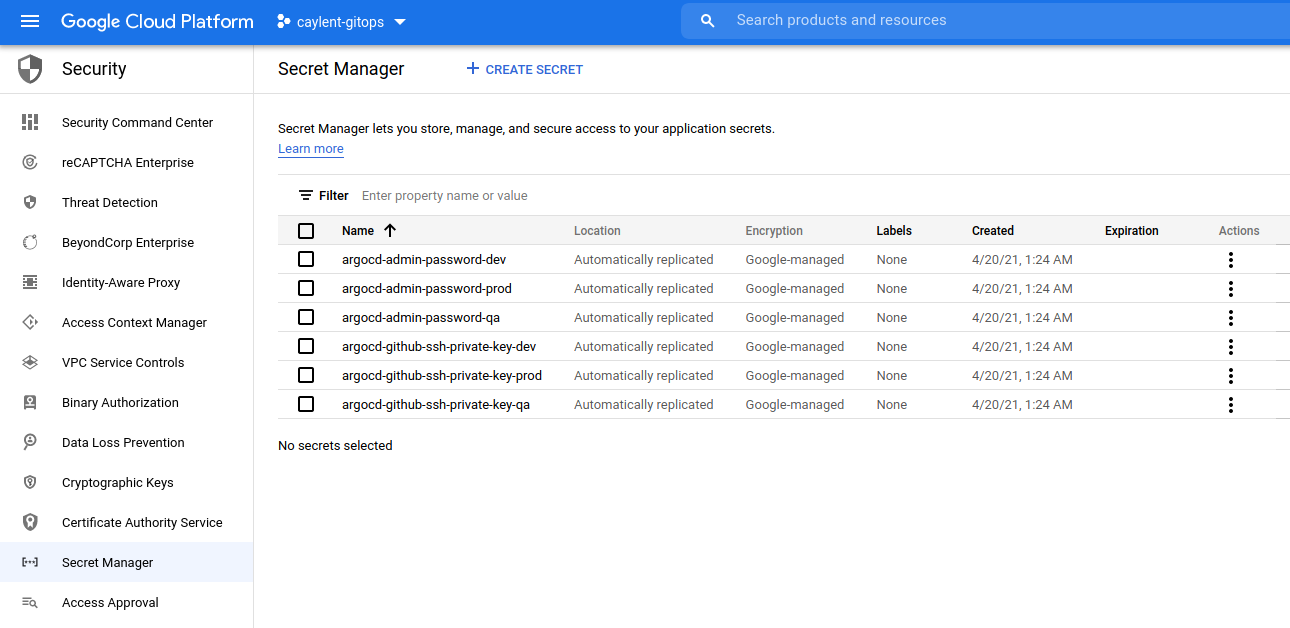
Task: Open the caylent-gitops project dropdown
Action: tap(341, 22)
